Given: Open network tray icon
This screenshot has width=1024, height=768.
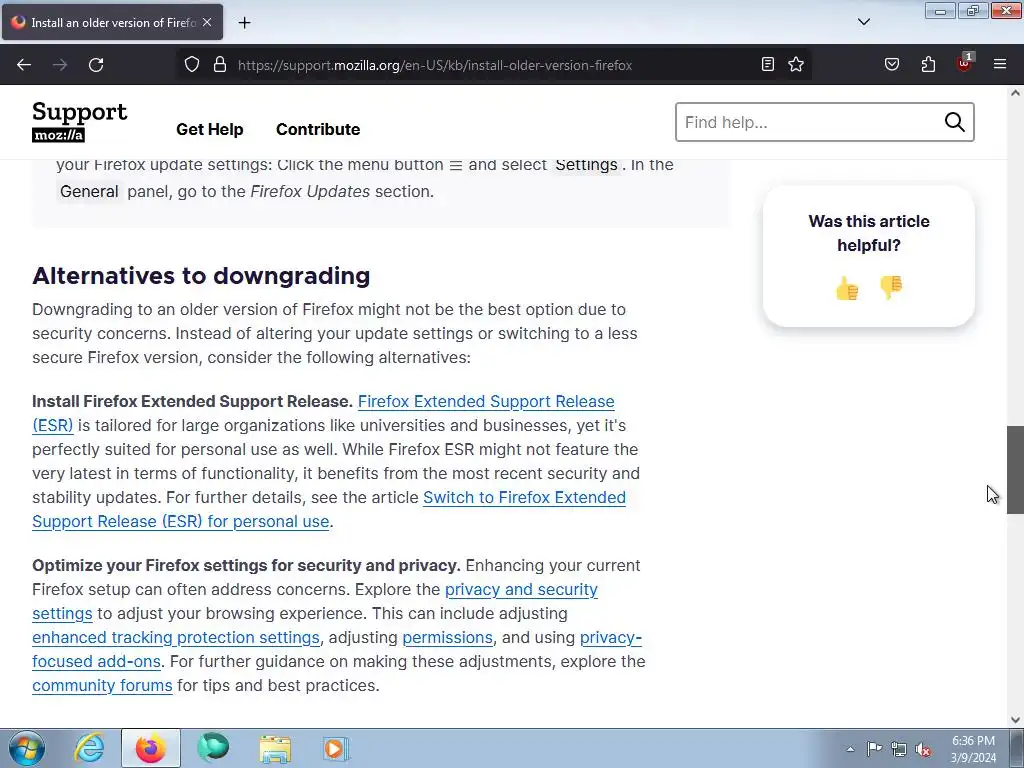Looking at the screenshot, I should [899, 749].
